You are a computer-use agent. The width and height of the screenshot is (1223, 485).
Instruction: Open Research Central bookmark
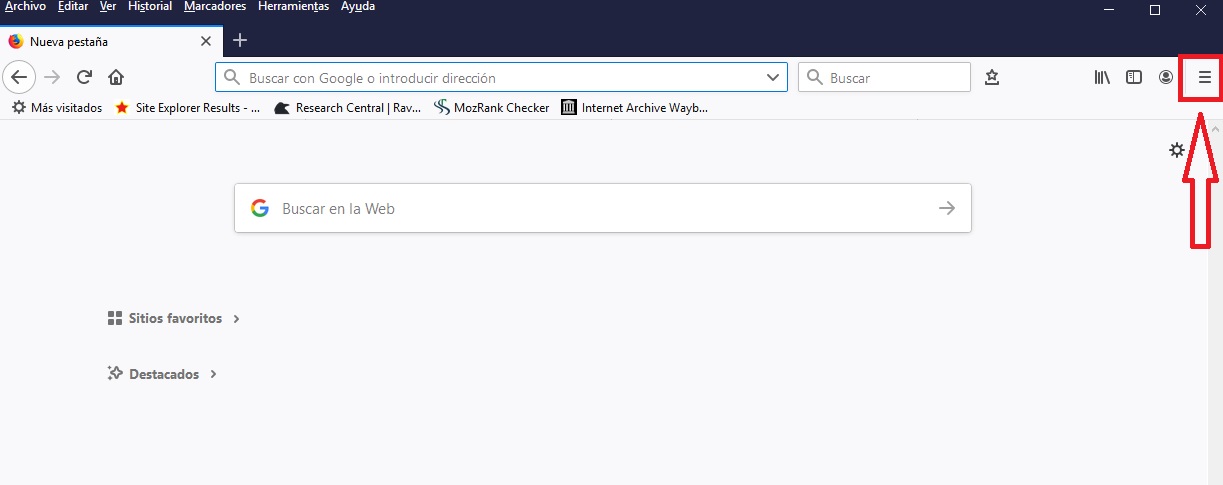coord(347,107)
